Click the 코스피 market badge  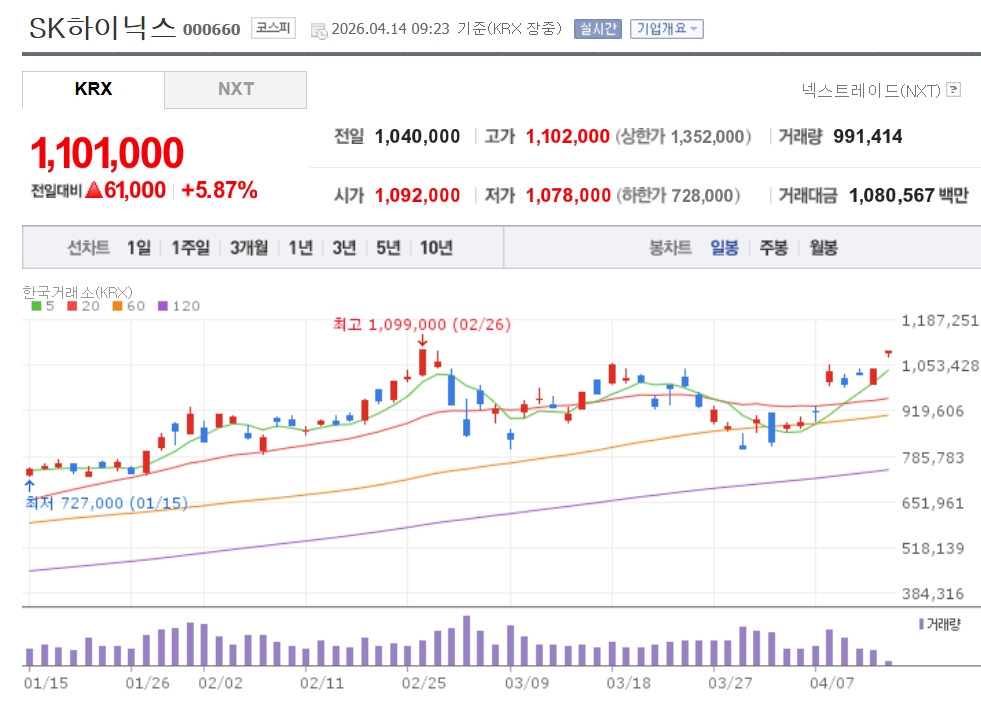273,29
